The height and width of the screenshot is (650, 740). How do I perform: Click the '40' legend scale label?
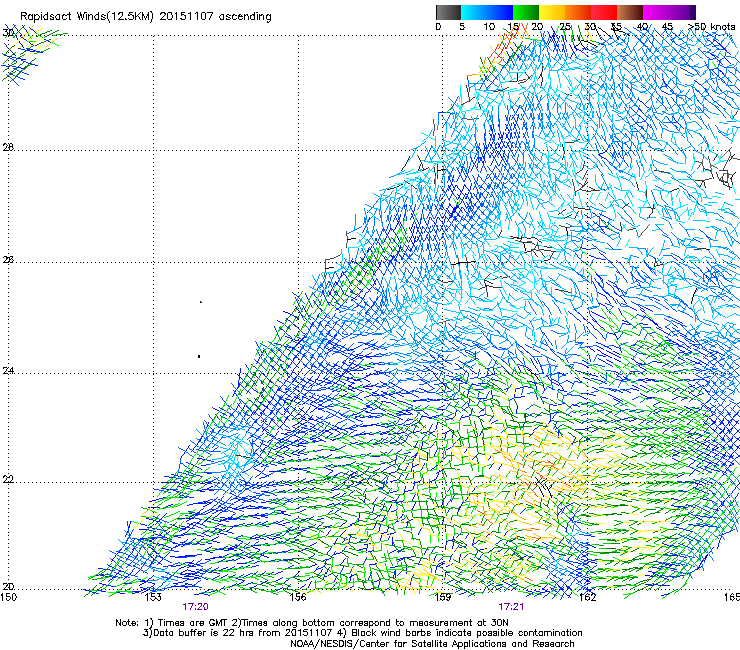point(642,27)
